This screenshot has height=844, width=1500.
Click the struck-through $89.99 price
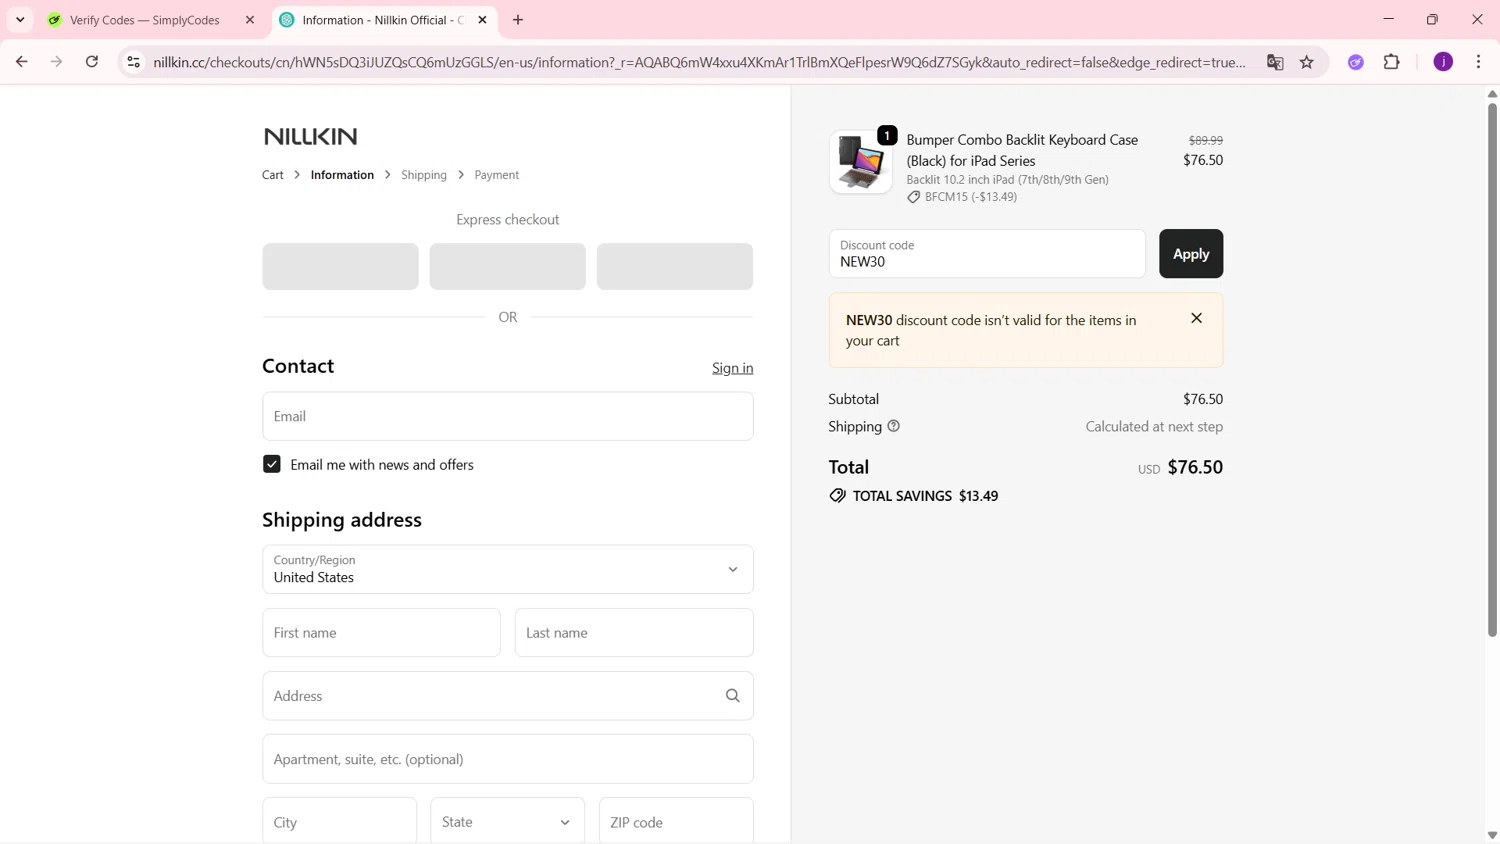1206,141
